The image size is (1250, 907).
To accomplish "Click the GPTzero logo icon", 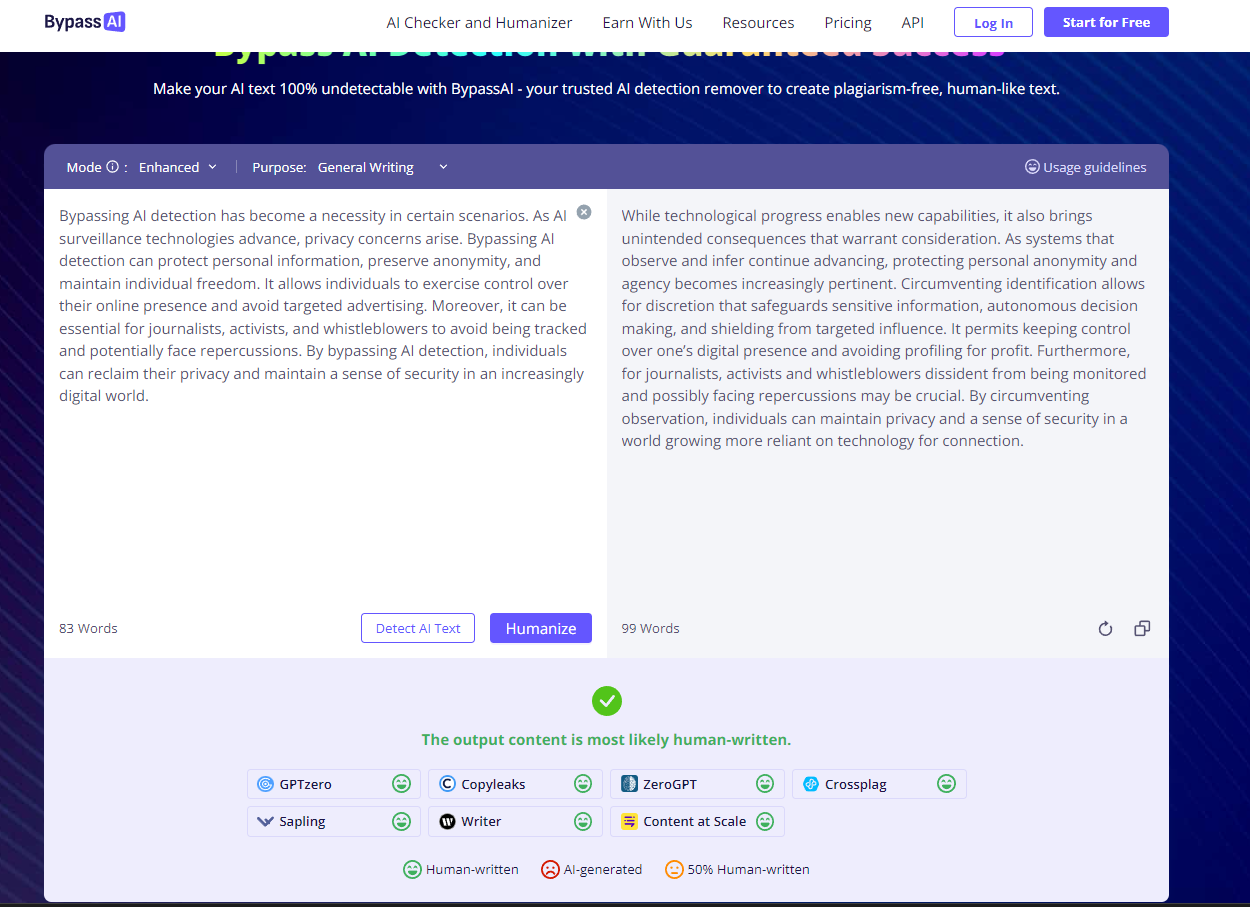I will [x=265, y=784].
